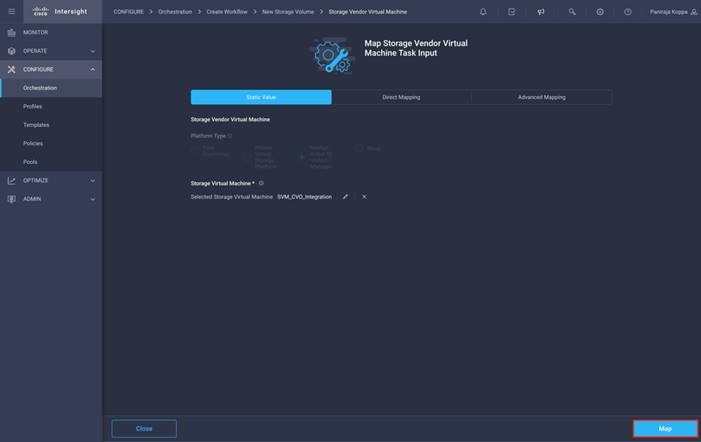The width and height of the screenshot is (701, 442).
Task: Expand the Admin menu chevron
Action: click(x=93, y=199)
